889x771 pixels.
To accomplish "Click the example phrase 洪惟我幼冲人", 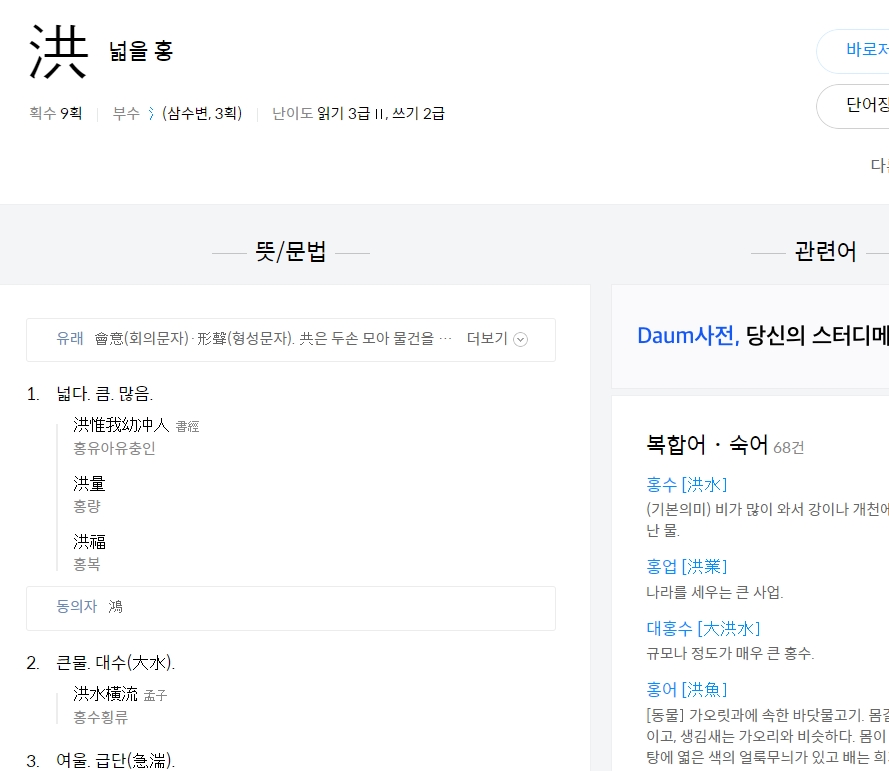I will pos(120,425).
